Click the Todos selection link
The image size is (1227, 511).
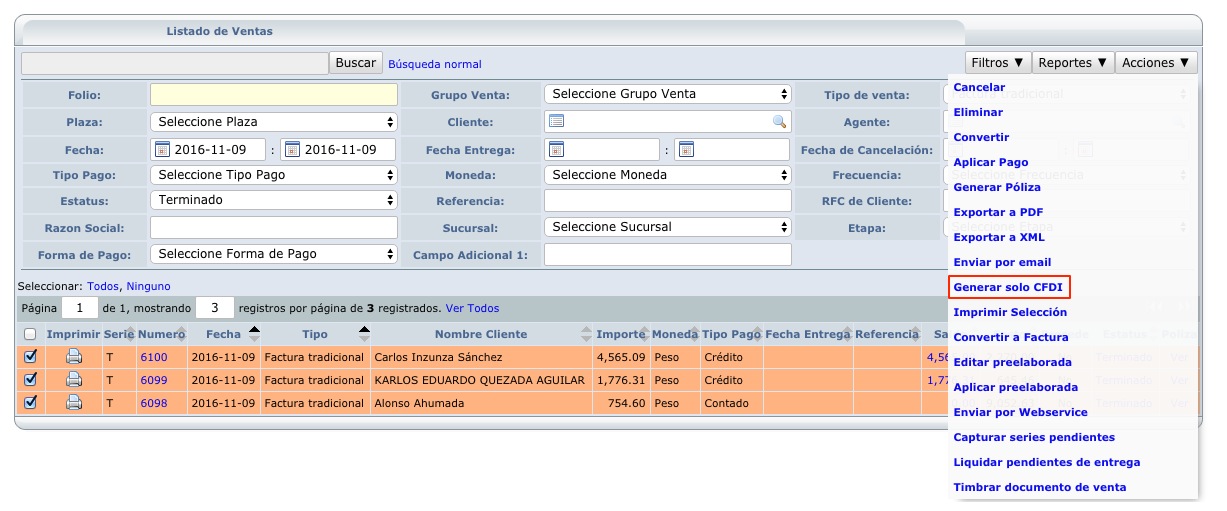(x=103, y=286)
